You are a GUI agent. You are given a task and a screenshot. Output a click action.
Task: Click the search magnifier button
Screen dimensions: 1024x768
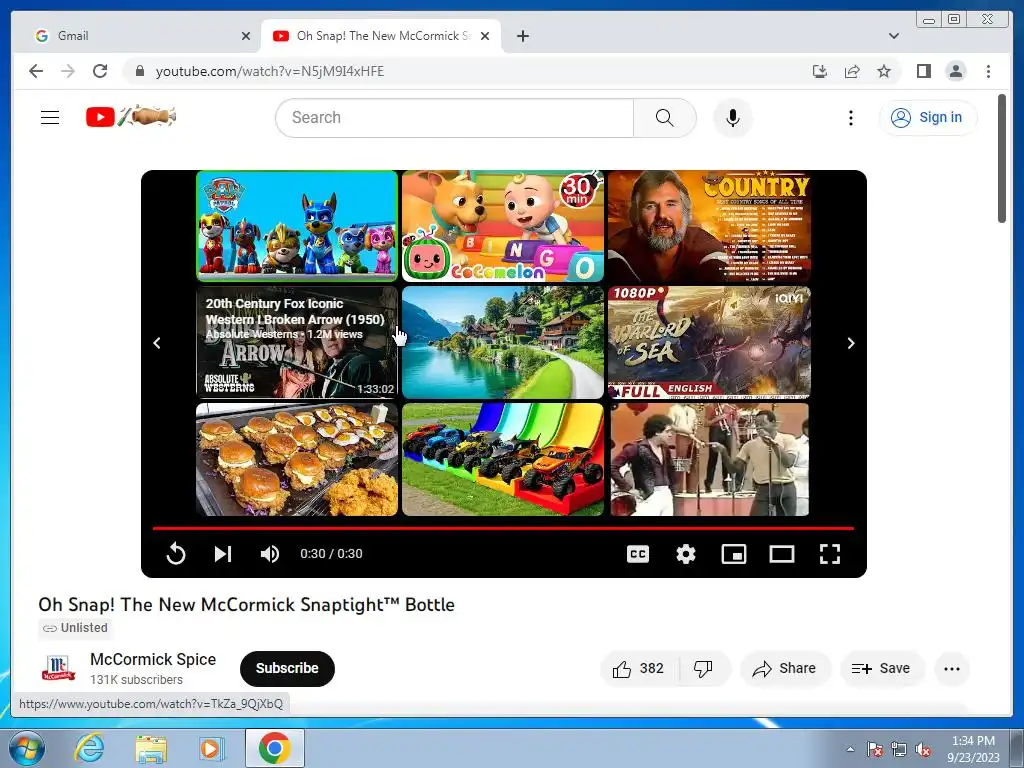coord(664,118)
